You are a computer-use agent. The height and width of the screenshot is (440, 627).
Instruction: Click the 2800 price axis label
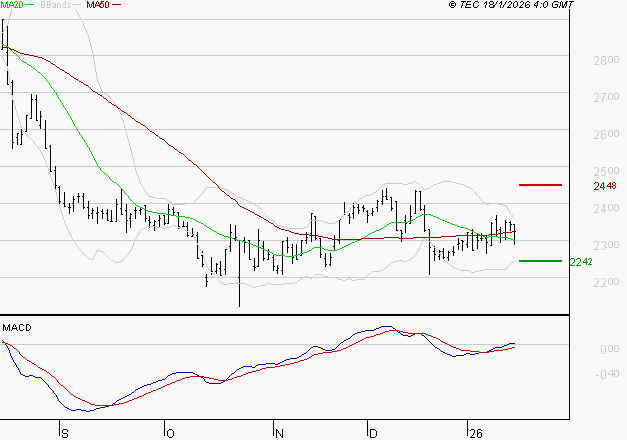[x=606, y=60]
